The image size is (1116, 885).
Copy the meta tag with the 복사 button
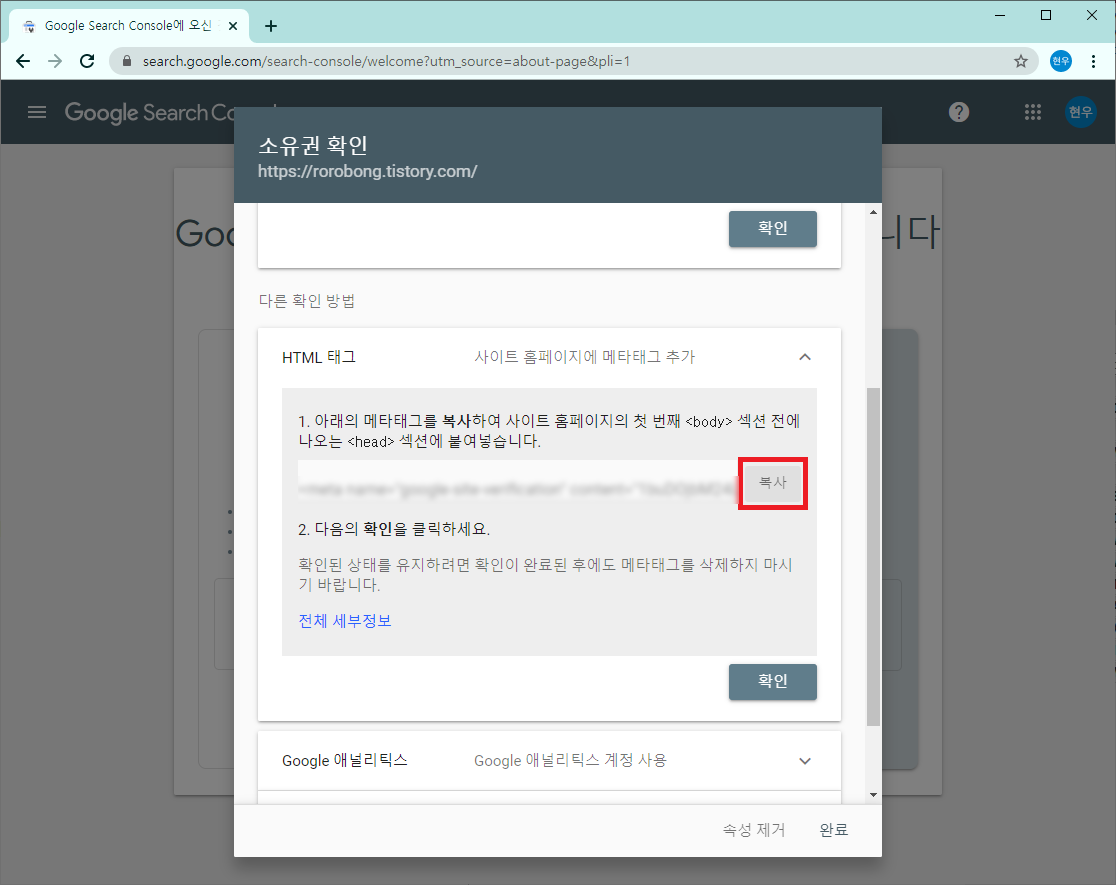[772, 483]
